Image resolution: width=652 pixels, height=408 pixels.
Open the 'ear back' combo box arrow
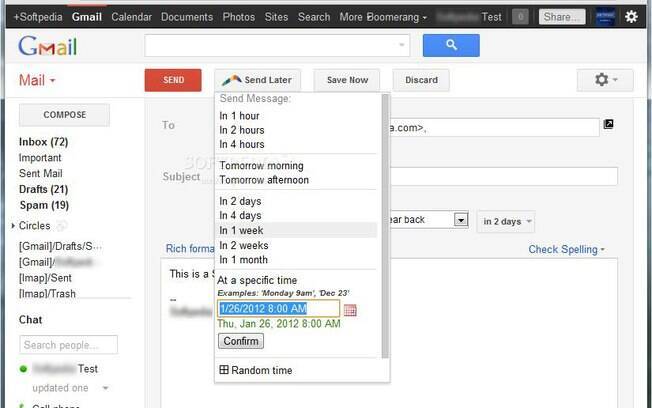click(461, 219)
